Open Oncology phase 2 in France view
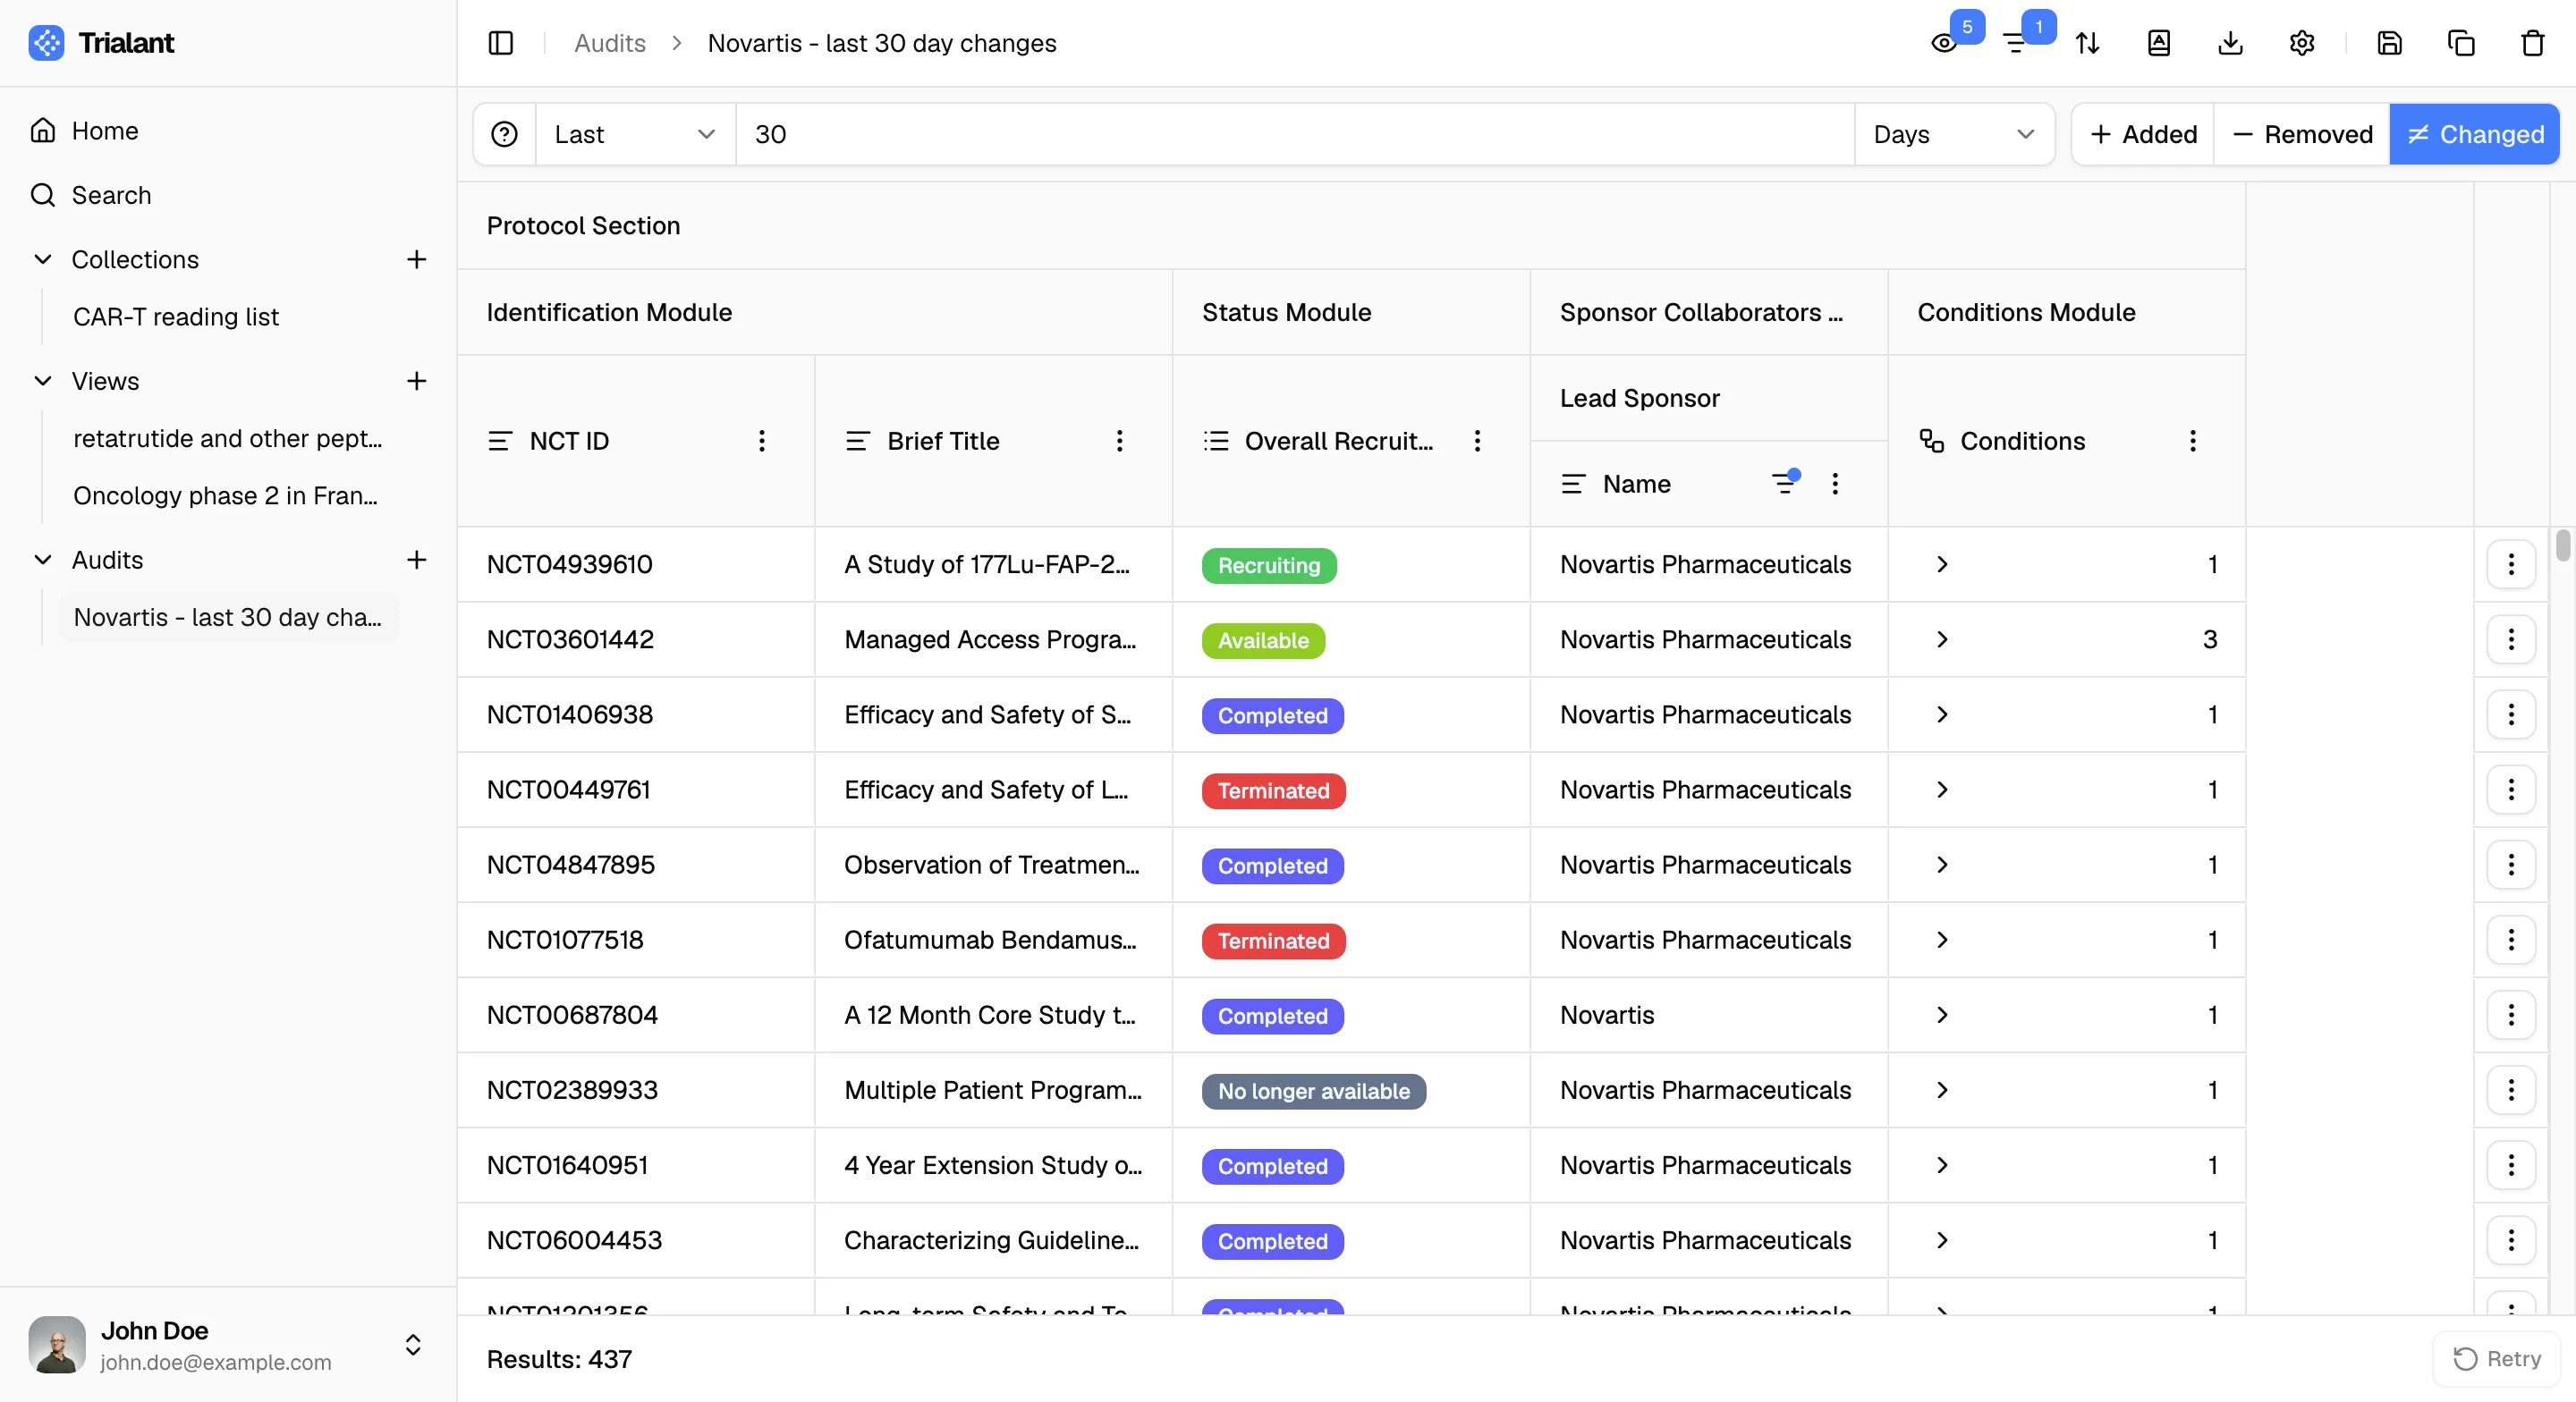This screenshot has height=1402, width=2576. tap(228, 496)
